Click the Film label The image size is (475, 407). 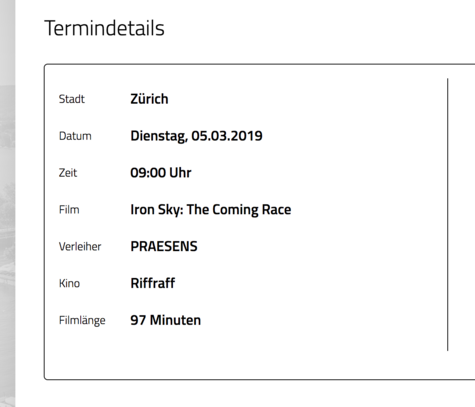pyautogui.click(x=69, y=210)
